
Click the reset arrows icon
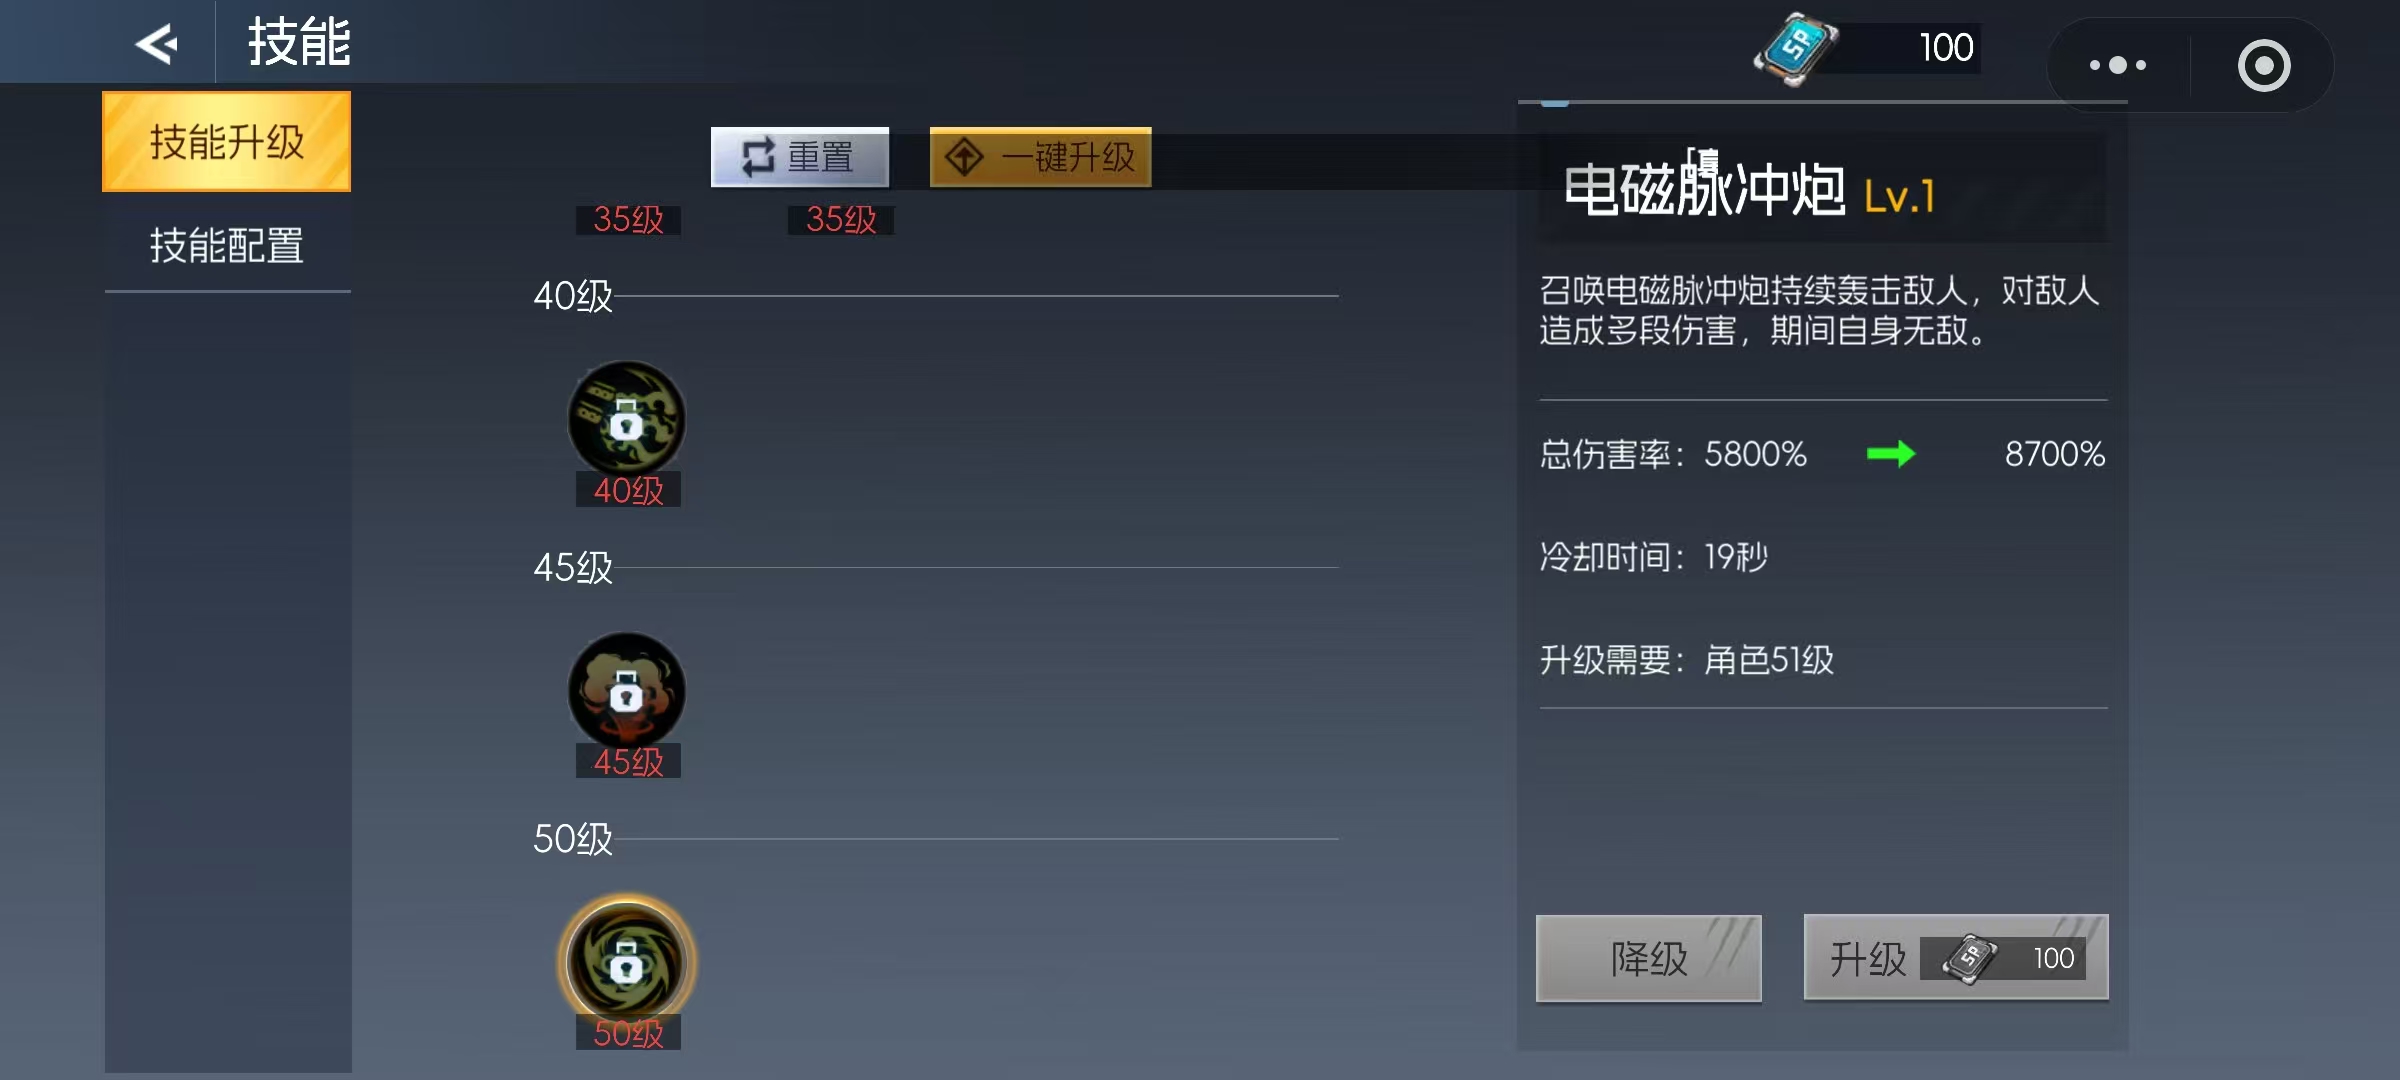[758, 157]
